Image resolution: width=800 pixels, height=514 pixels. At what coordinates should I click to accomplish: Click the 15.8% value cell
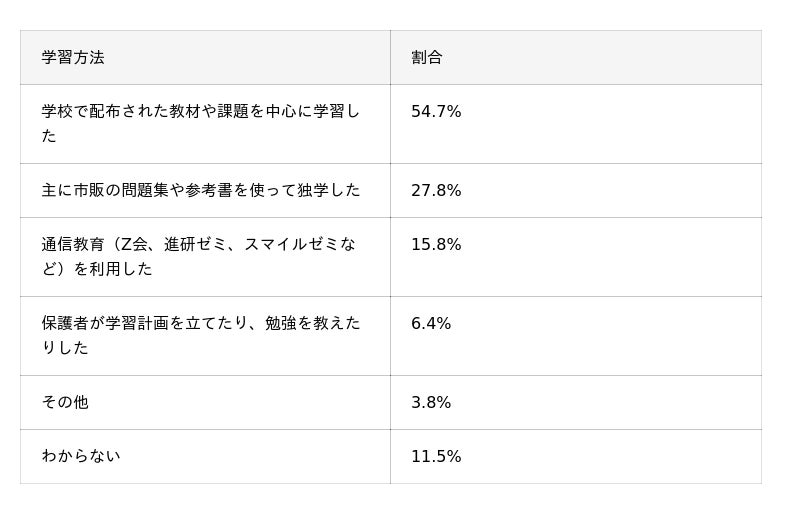coord(436,244)
